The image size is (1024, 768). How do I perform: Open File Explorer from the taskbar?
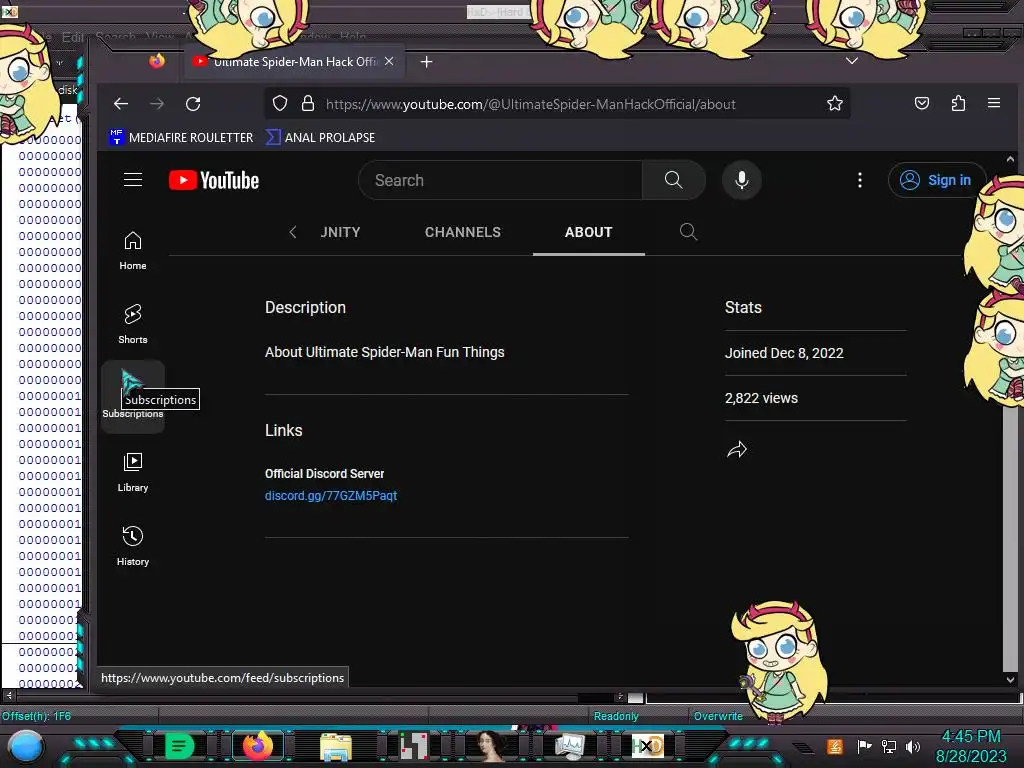[336, 747]
